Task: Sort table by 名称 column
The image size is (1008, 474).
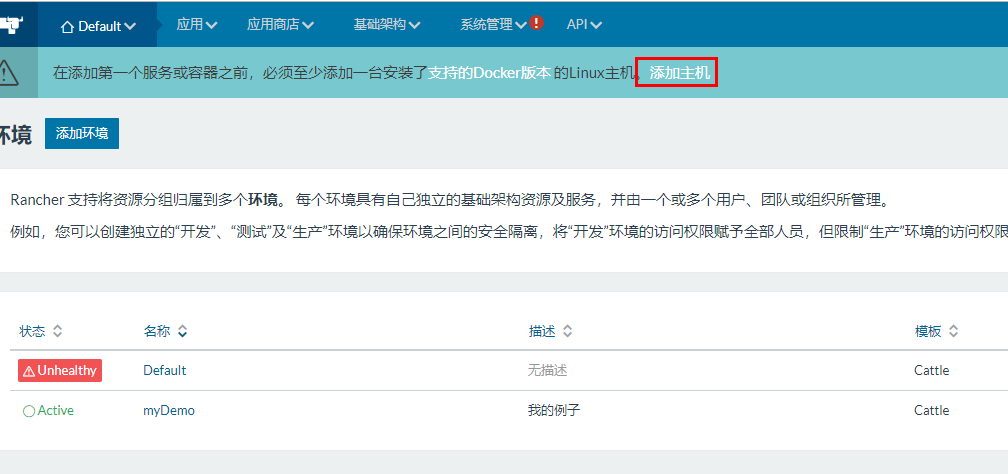Action: [165, 331]
